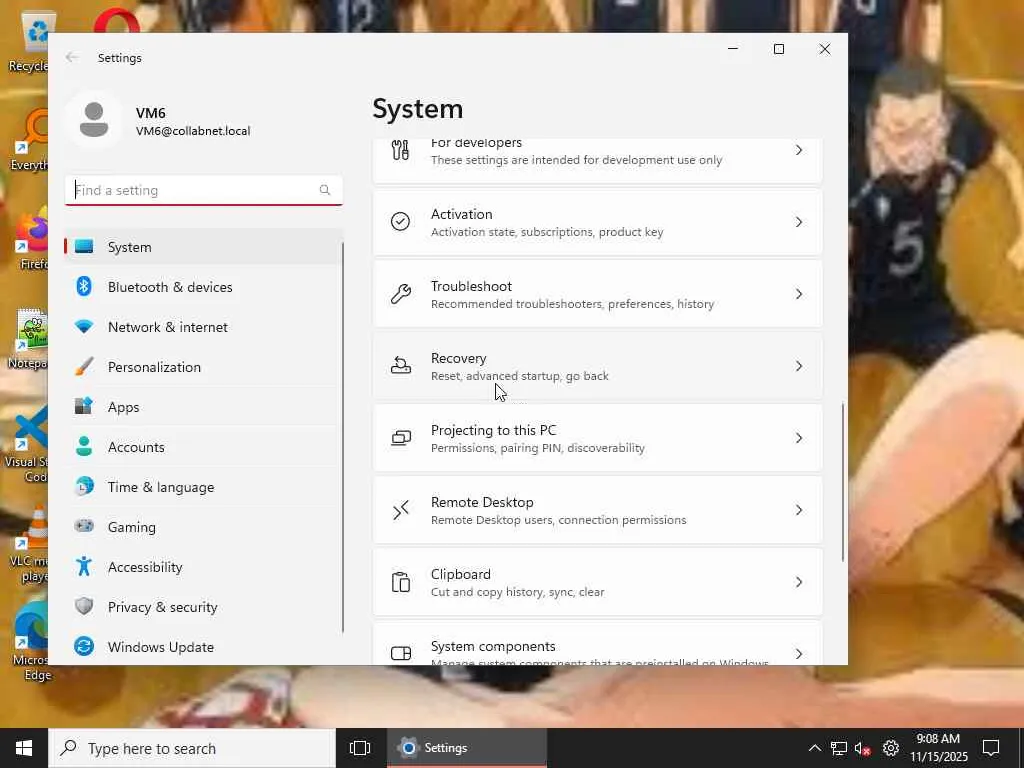Click the Microsoft Edge desktop shortcut
1024x768 pixels.
pyautogui.click(x=30, y=641)
